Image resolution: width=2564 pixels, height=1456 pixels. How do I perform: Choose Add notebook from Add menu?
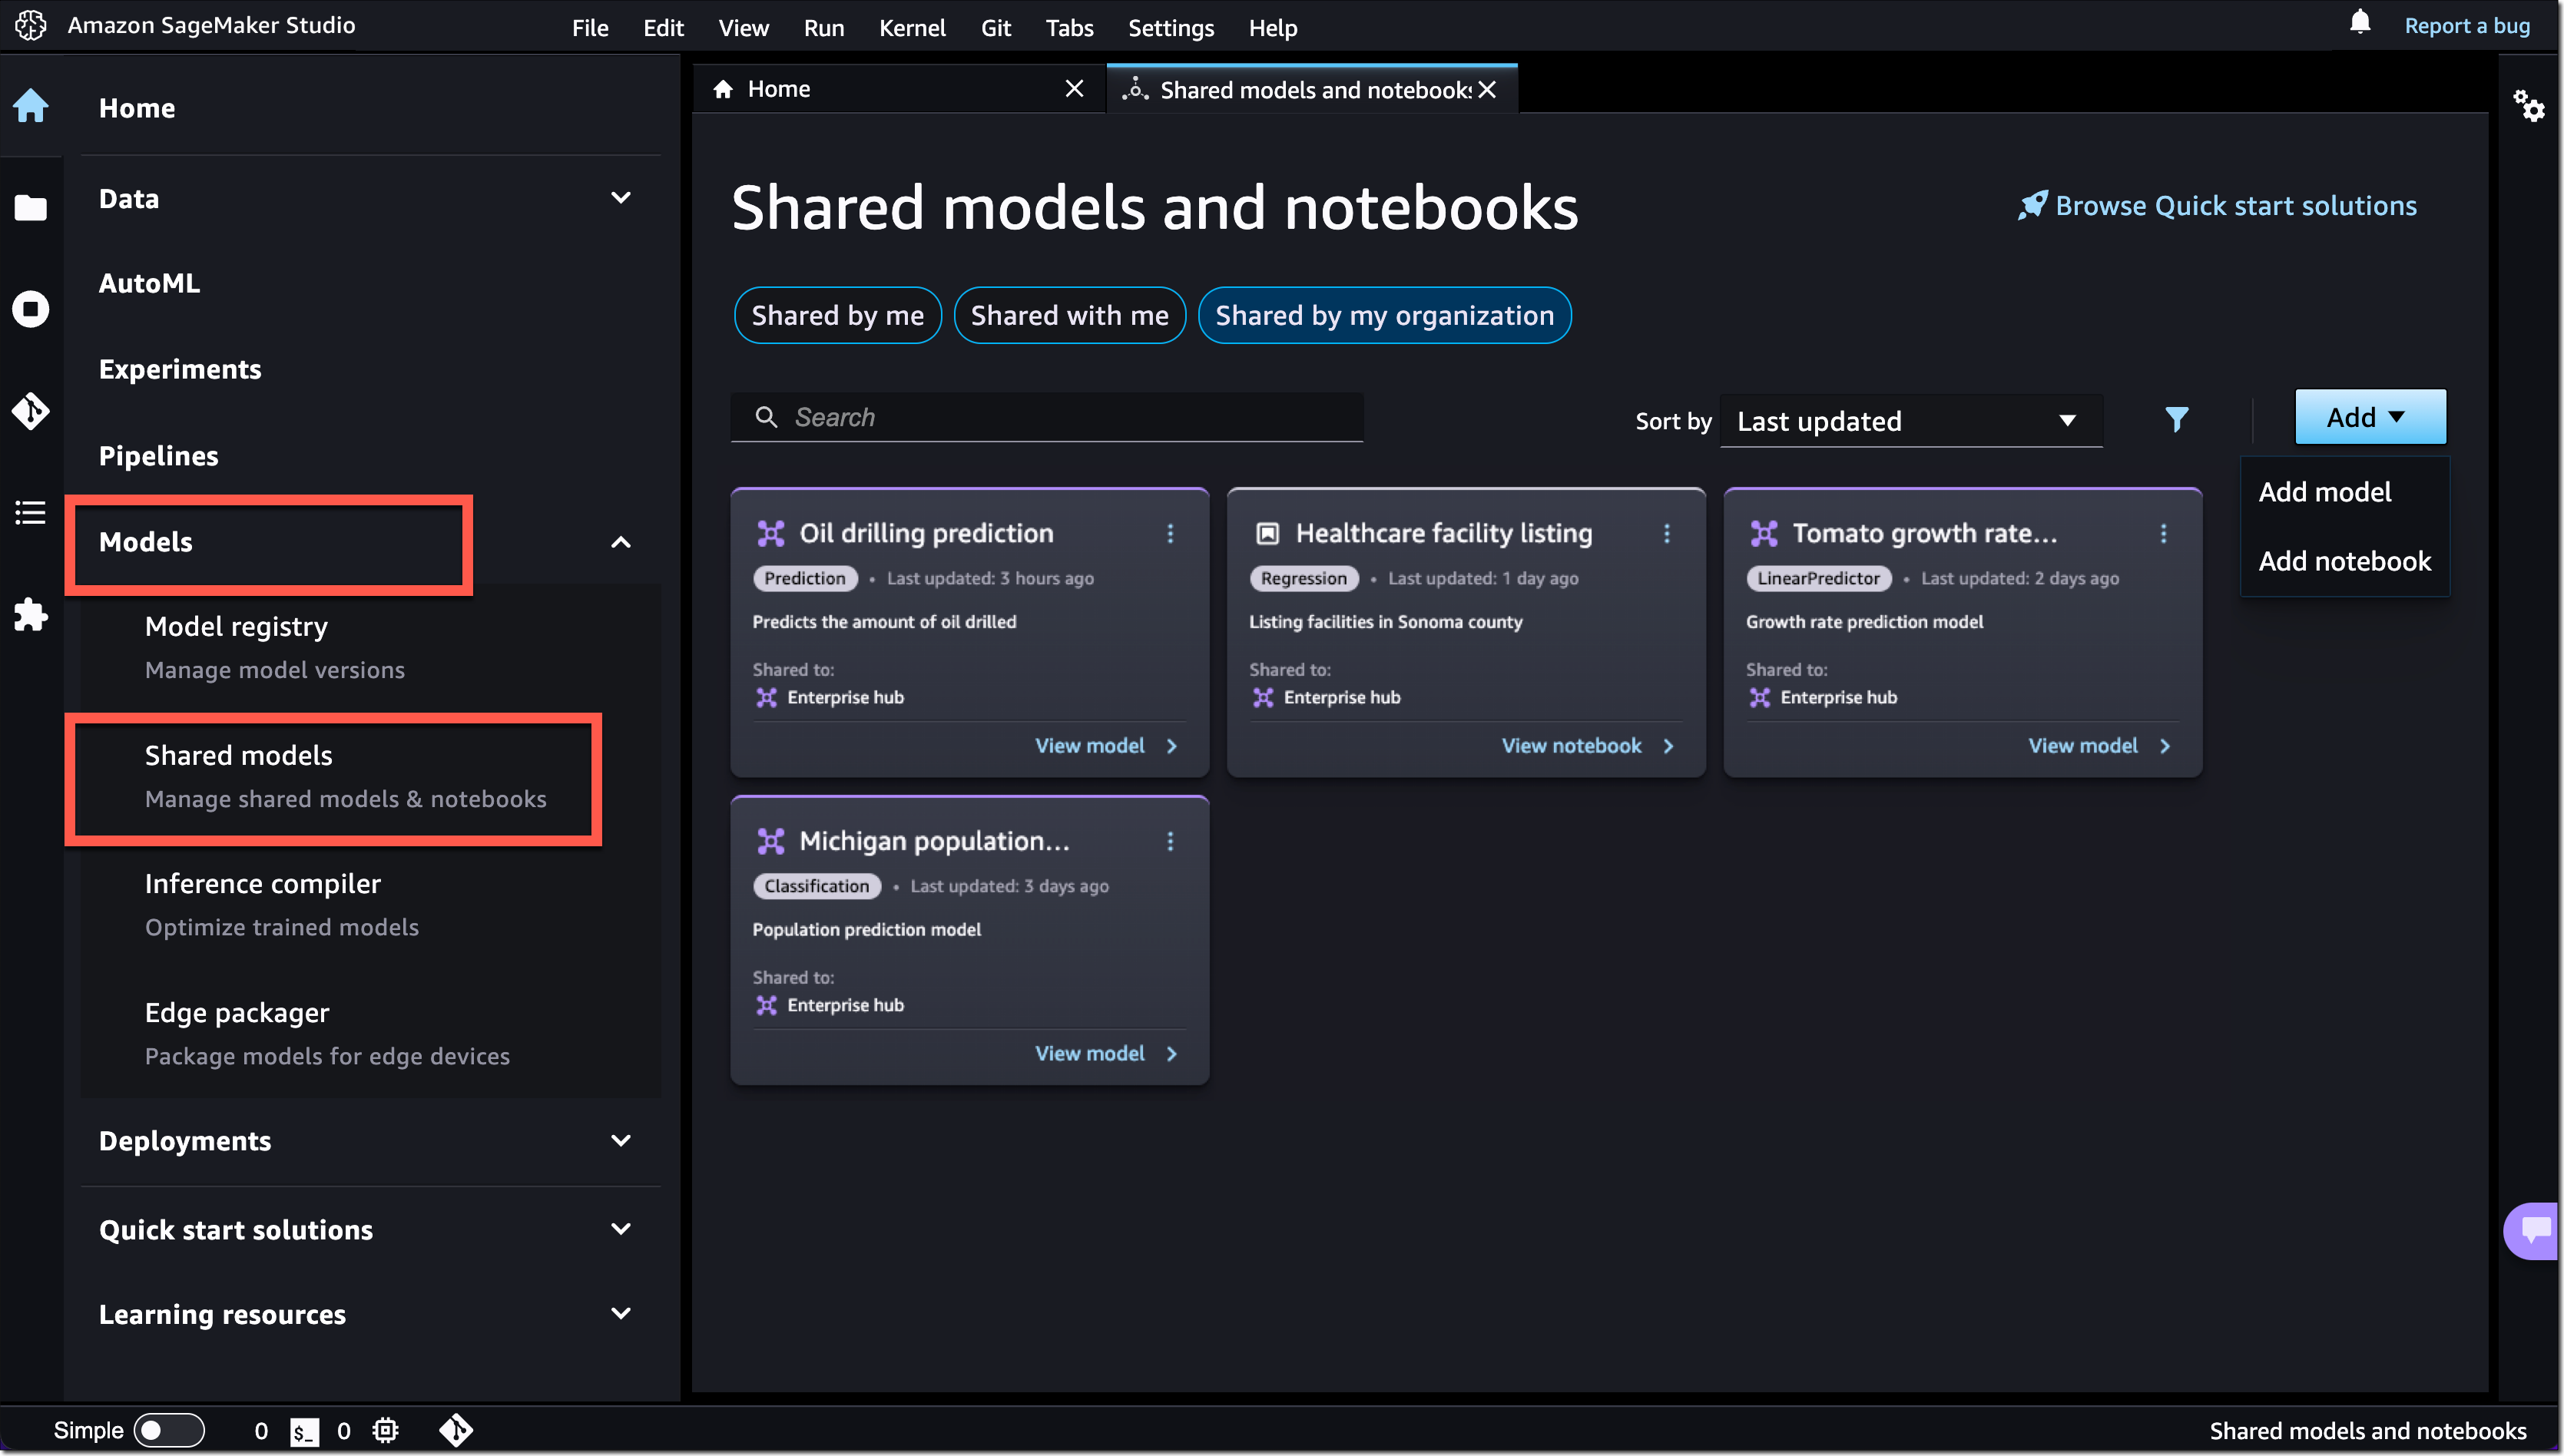[x=2344, y=561]
